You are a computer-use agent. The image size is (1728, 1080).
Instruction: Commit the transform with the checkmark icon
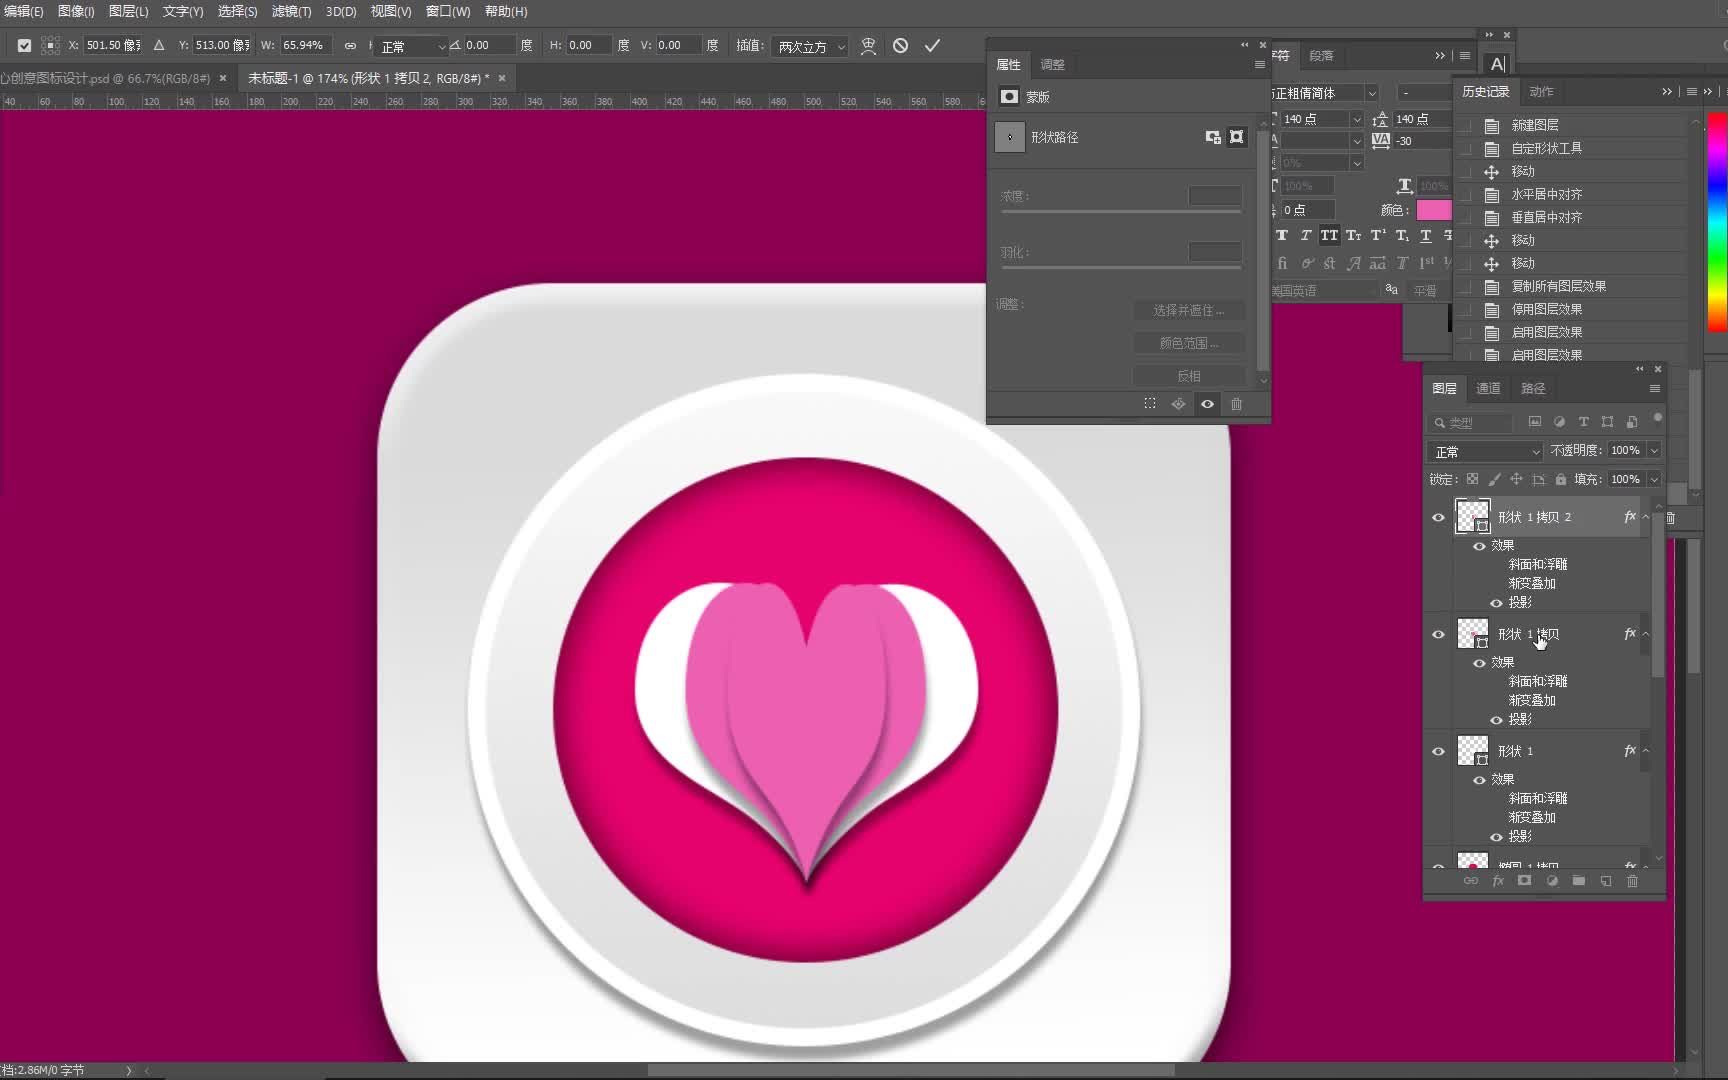pos(932,46)
